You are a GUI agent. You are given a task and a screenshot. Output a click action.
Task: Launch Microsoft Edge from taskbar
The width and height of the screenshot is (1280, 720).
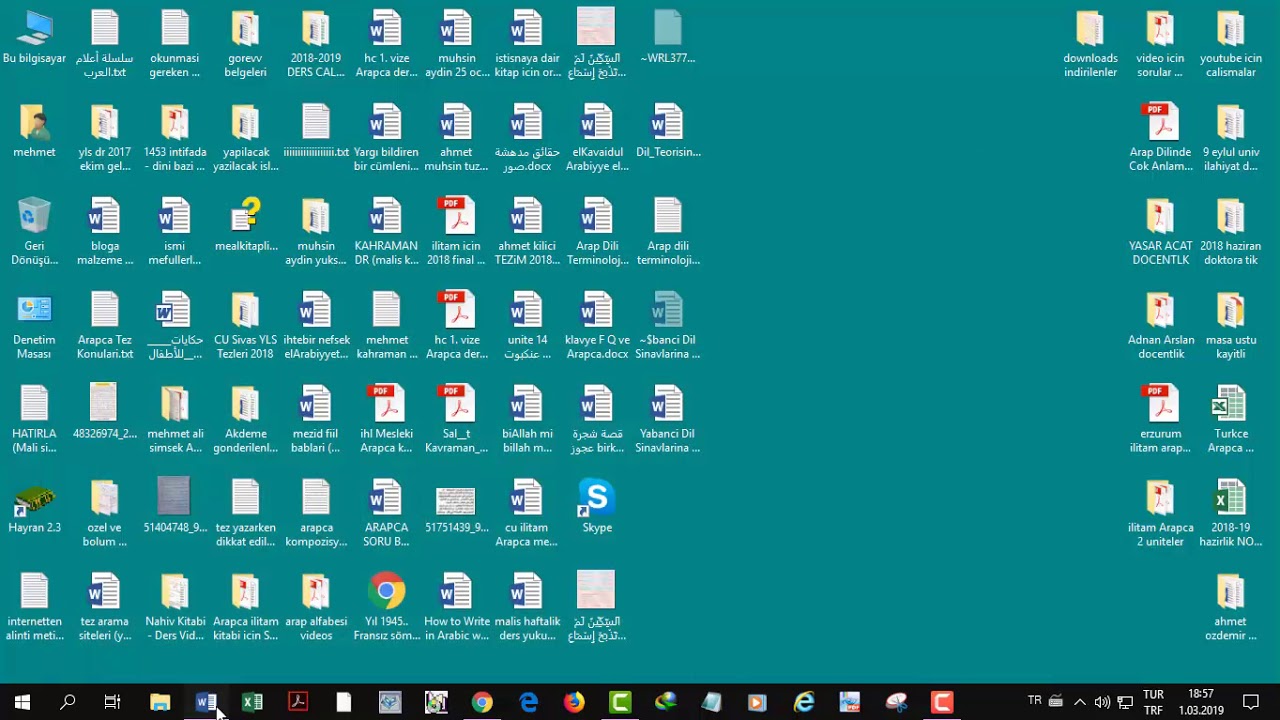pos(528,702)
